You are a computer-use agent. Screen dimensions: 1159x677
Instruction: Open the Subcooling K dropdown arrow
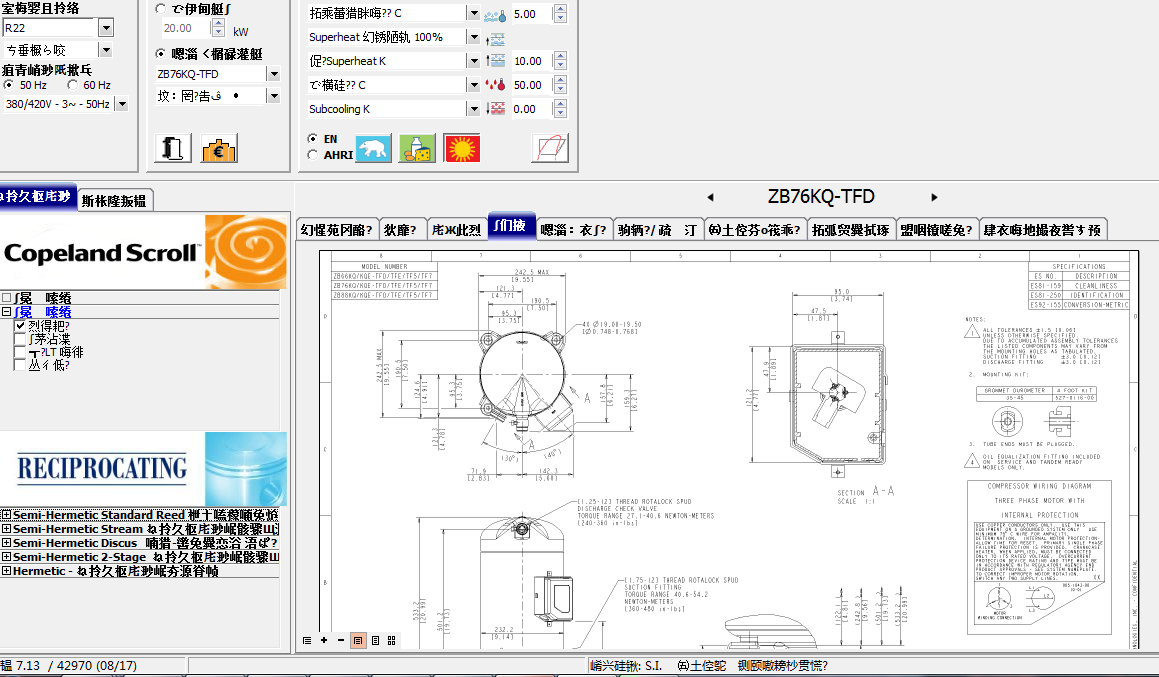click(474, 109)
